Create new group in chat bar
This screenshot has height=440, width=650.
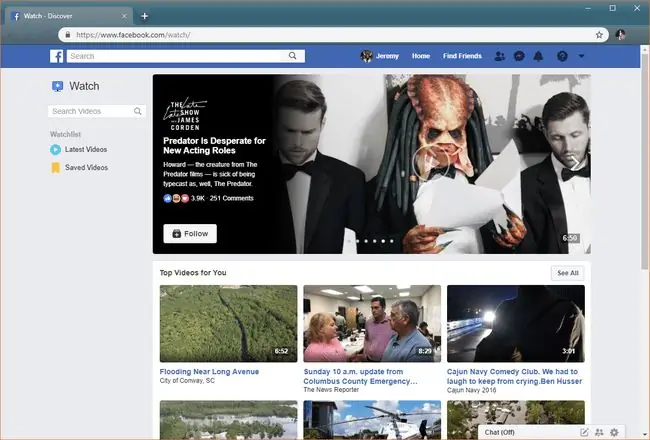(599, 432)
